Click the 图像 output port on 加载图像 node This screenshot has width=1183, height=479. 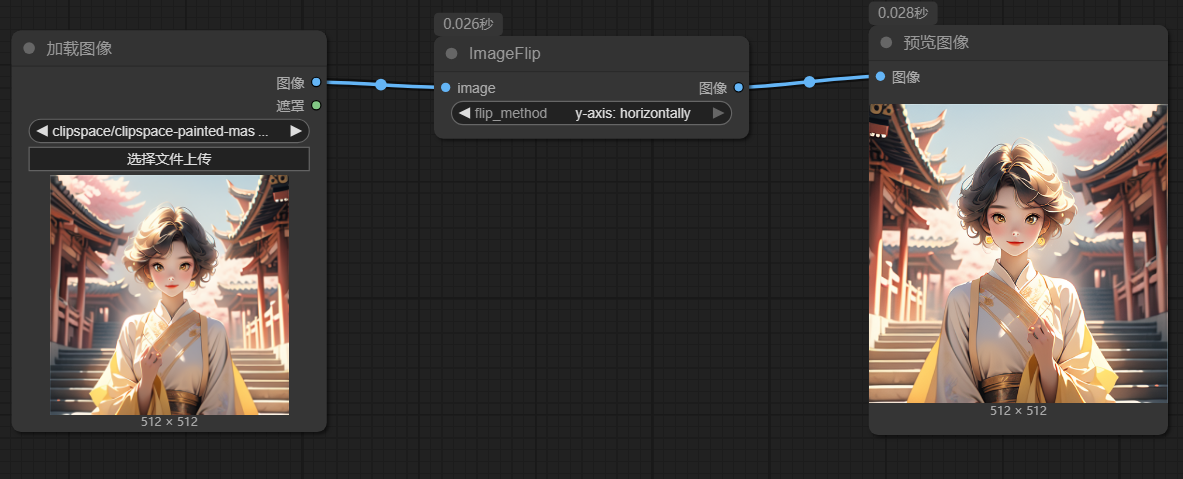click(316, 83)
